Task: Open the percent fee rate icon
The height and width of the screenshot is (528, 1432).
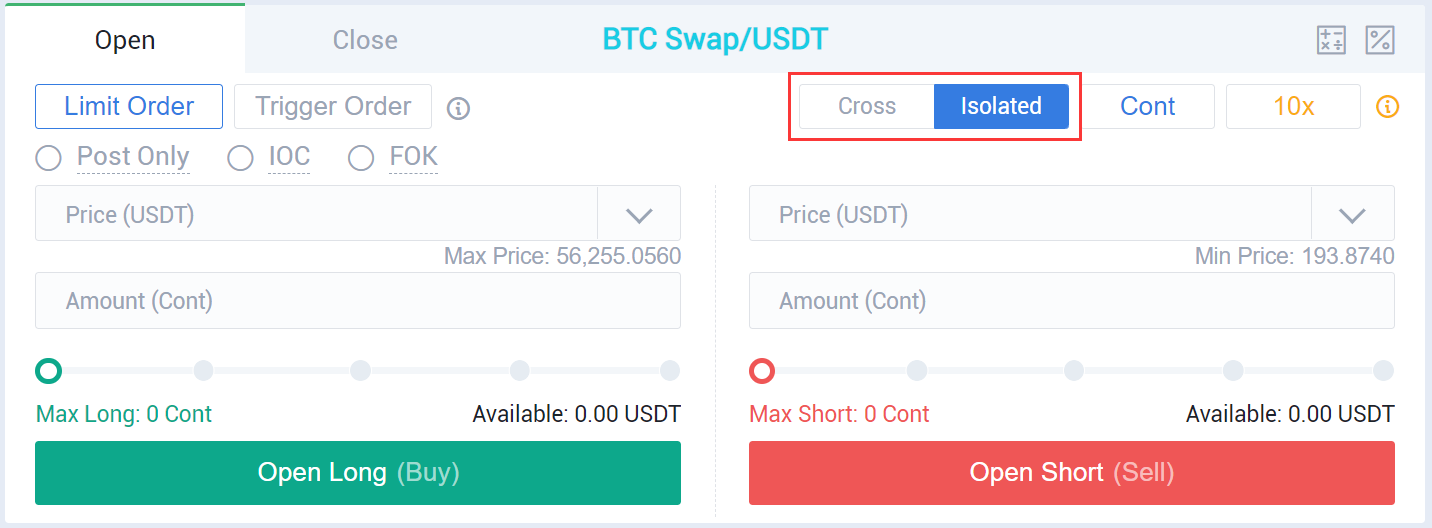Action: (x=1380, y=40)
